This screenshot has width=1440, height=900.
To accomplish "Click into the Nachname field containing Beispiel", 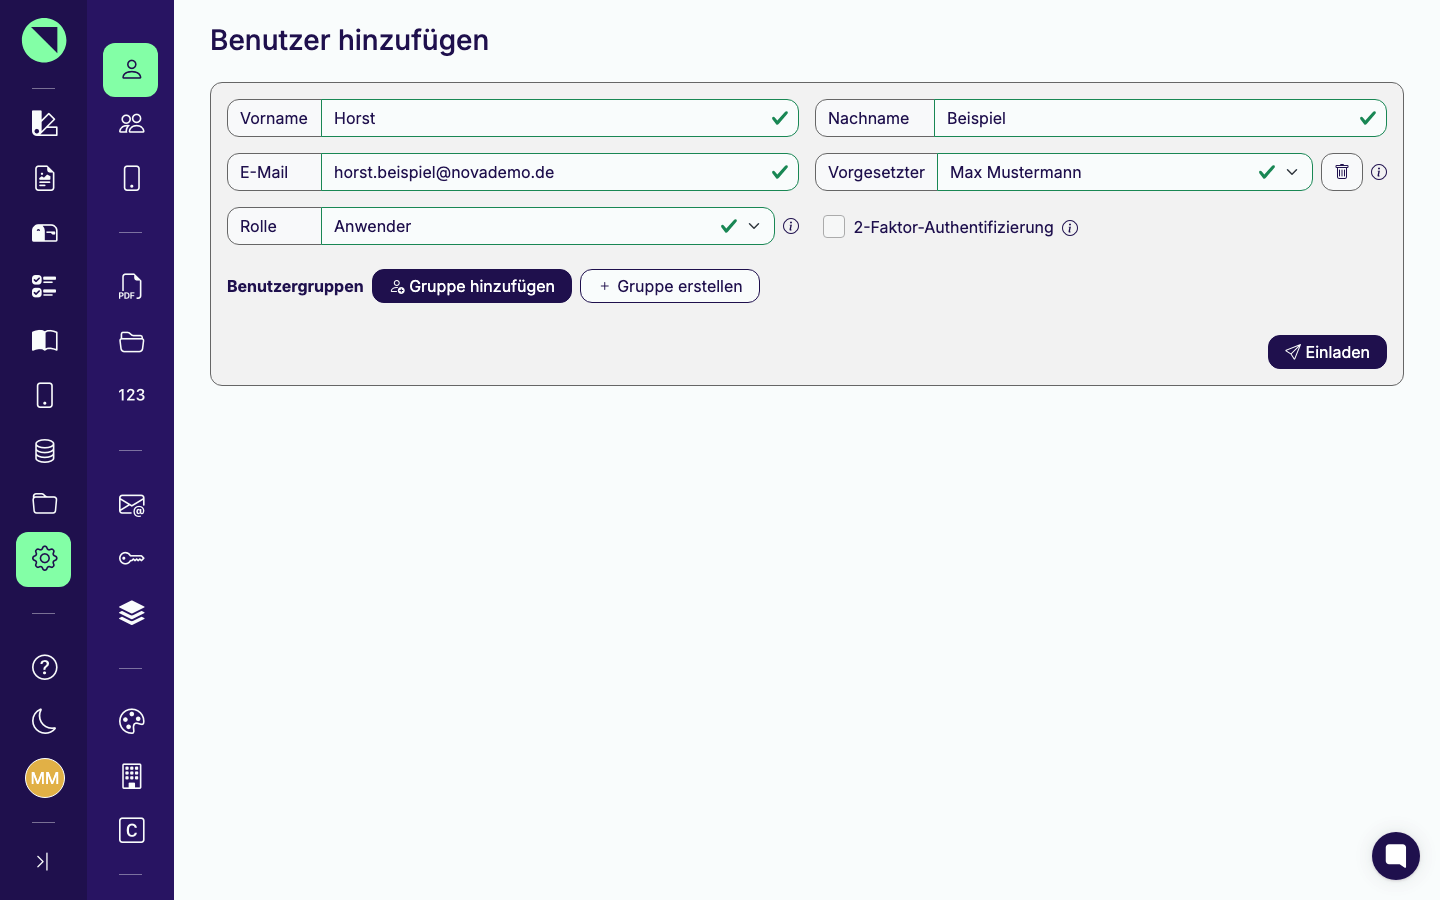I will point(1160,118).
